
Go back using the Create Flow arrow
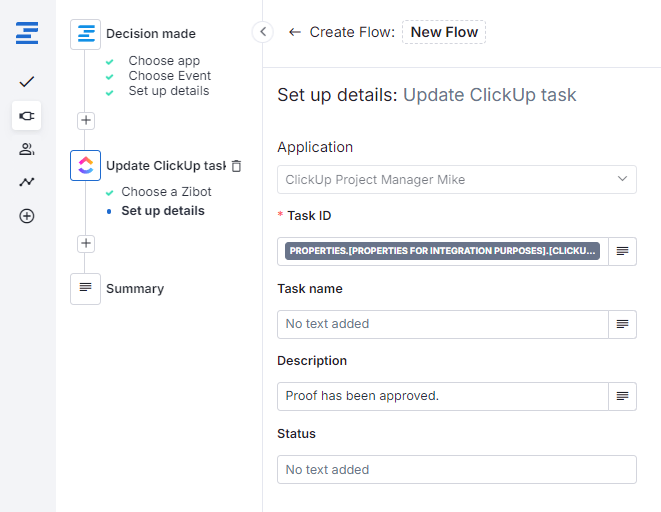(294, 32)
